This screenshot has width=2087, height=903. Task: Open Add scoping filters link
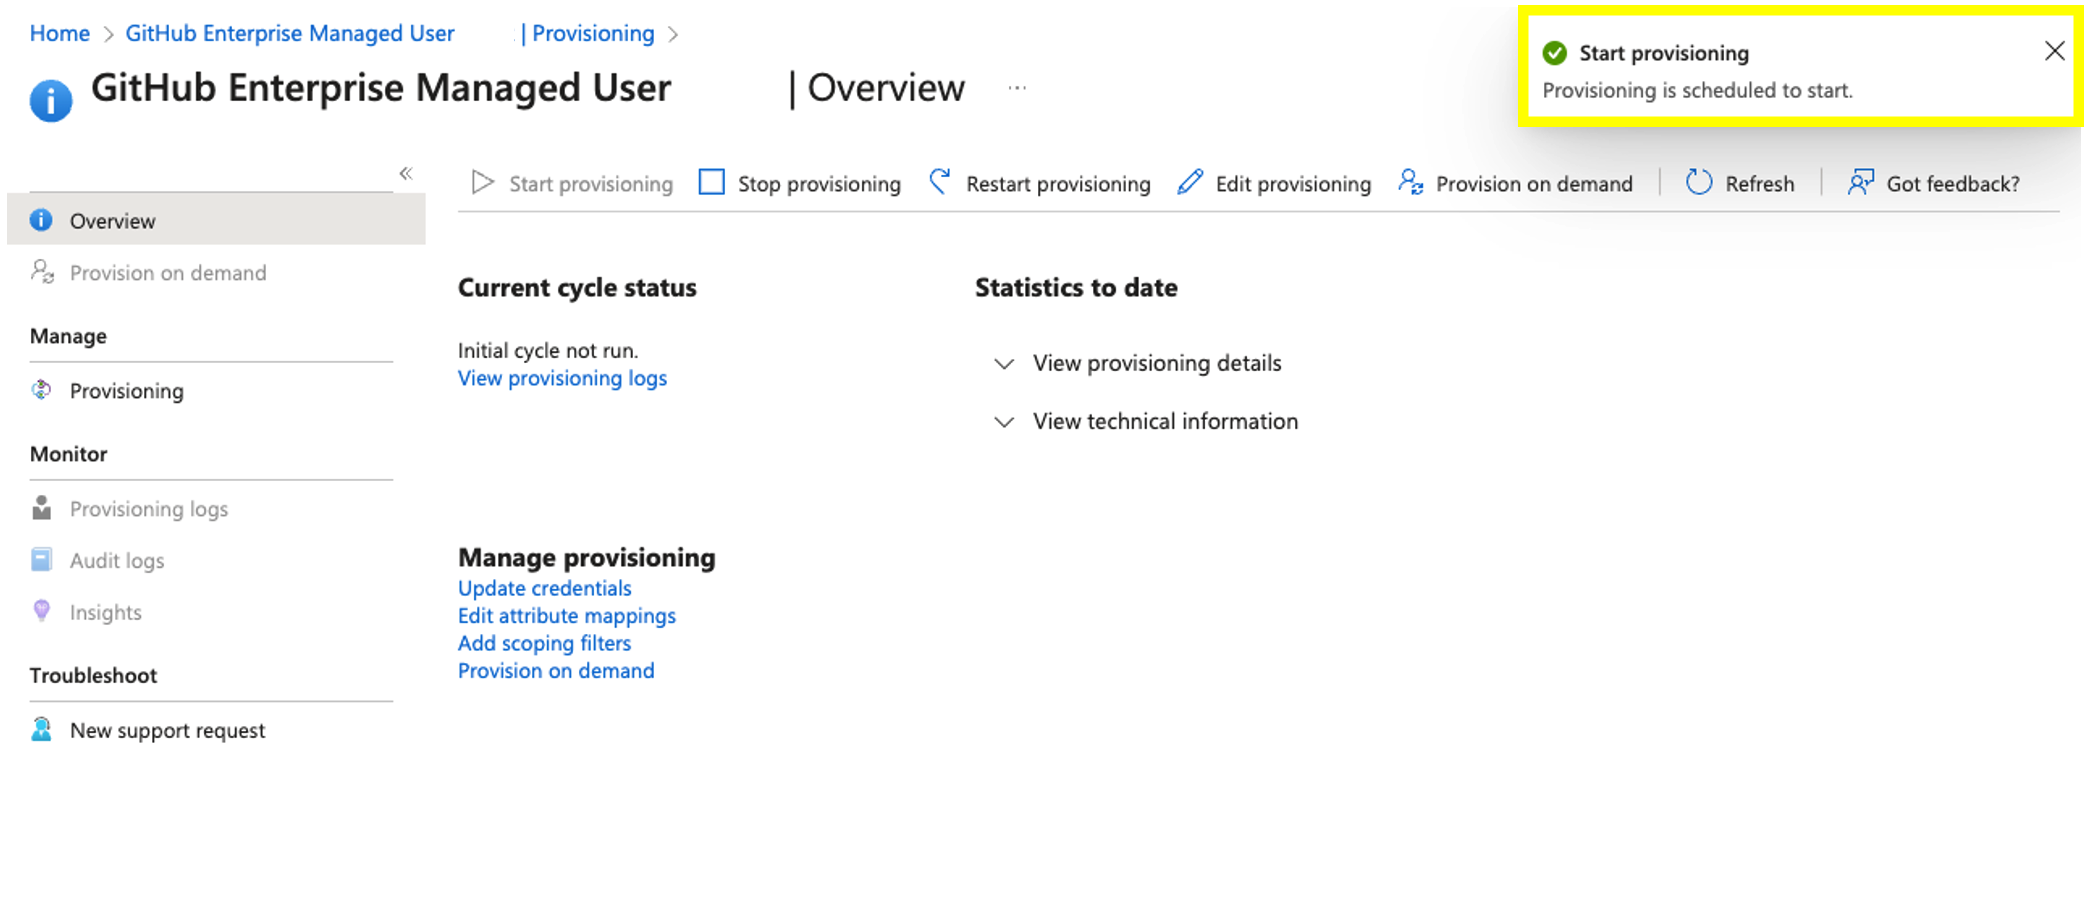545,643
